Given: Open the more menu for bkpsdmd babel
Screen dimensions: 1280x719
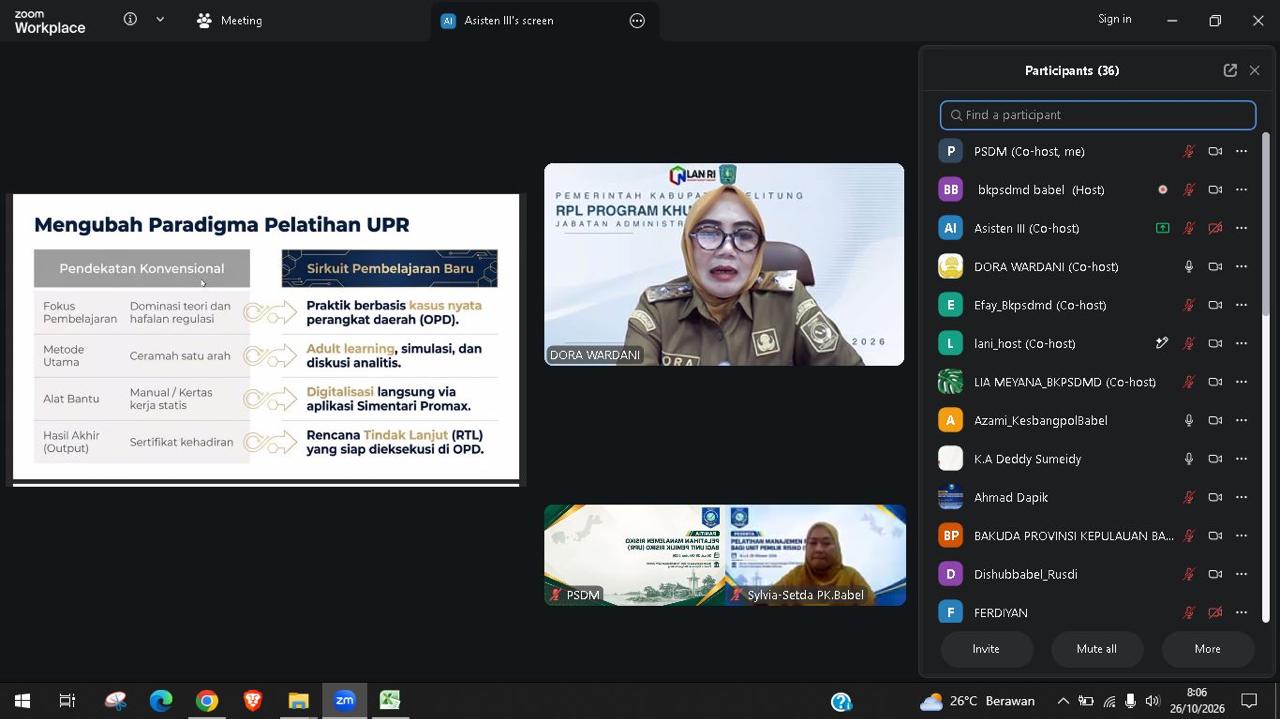Looking at the screenshot, I should pyautogui.click(x=1241, y=189).
